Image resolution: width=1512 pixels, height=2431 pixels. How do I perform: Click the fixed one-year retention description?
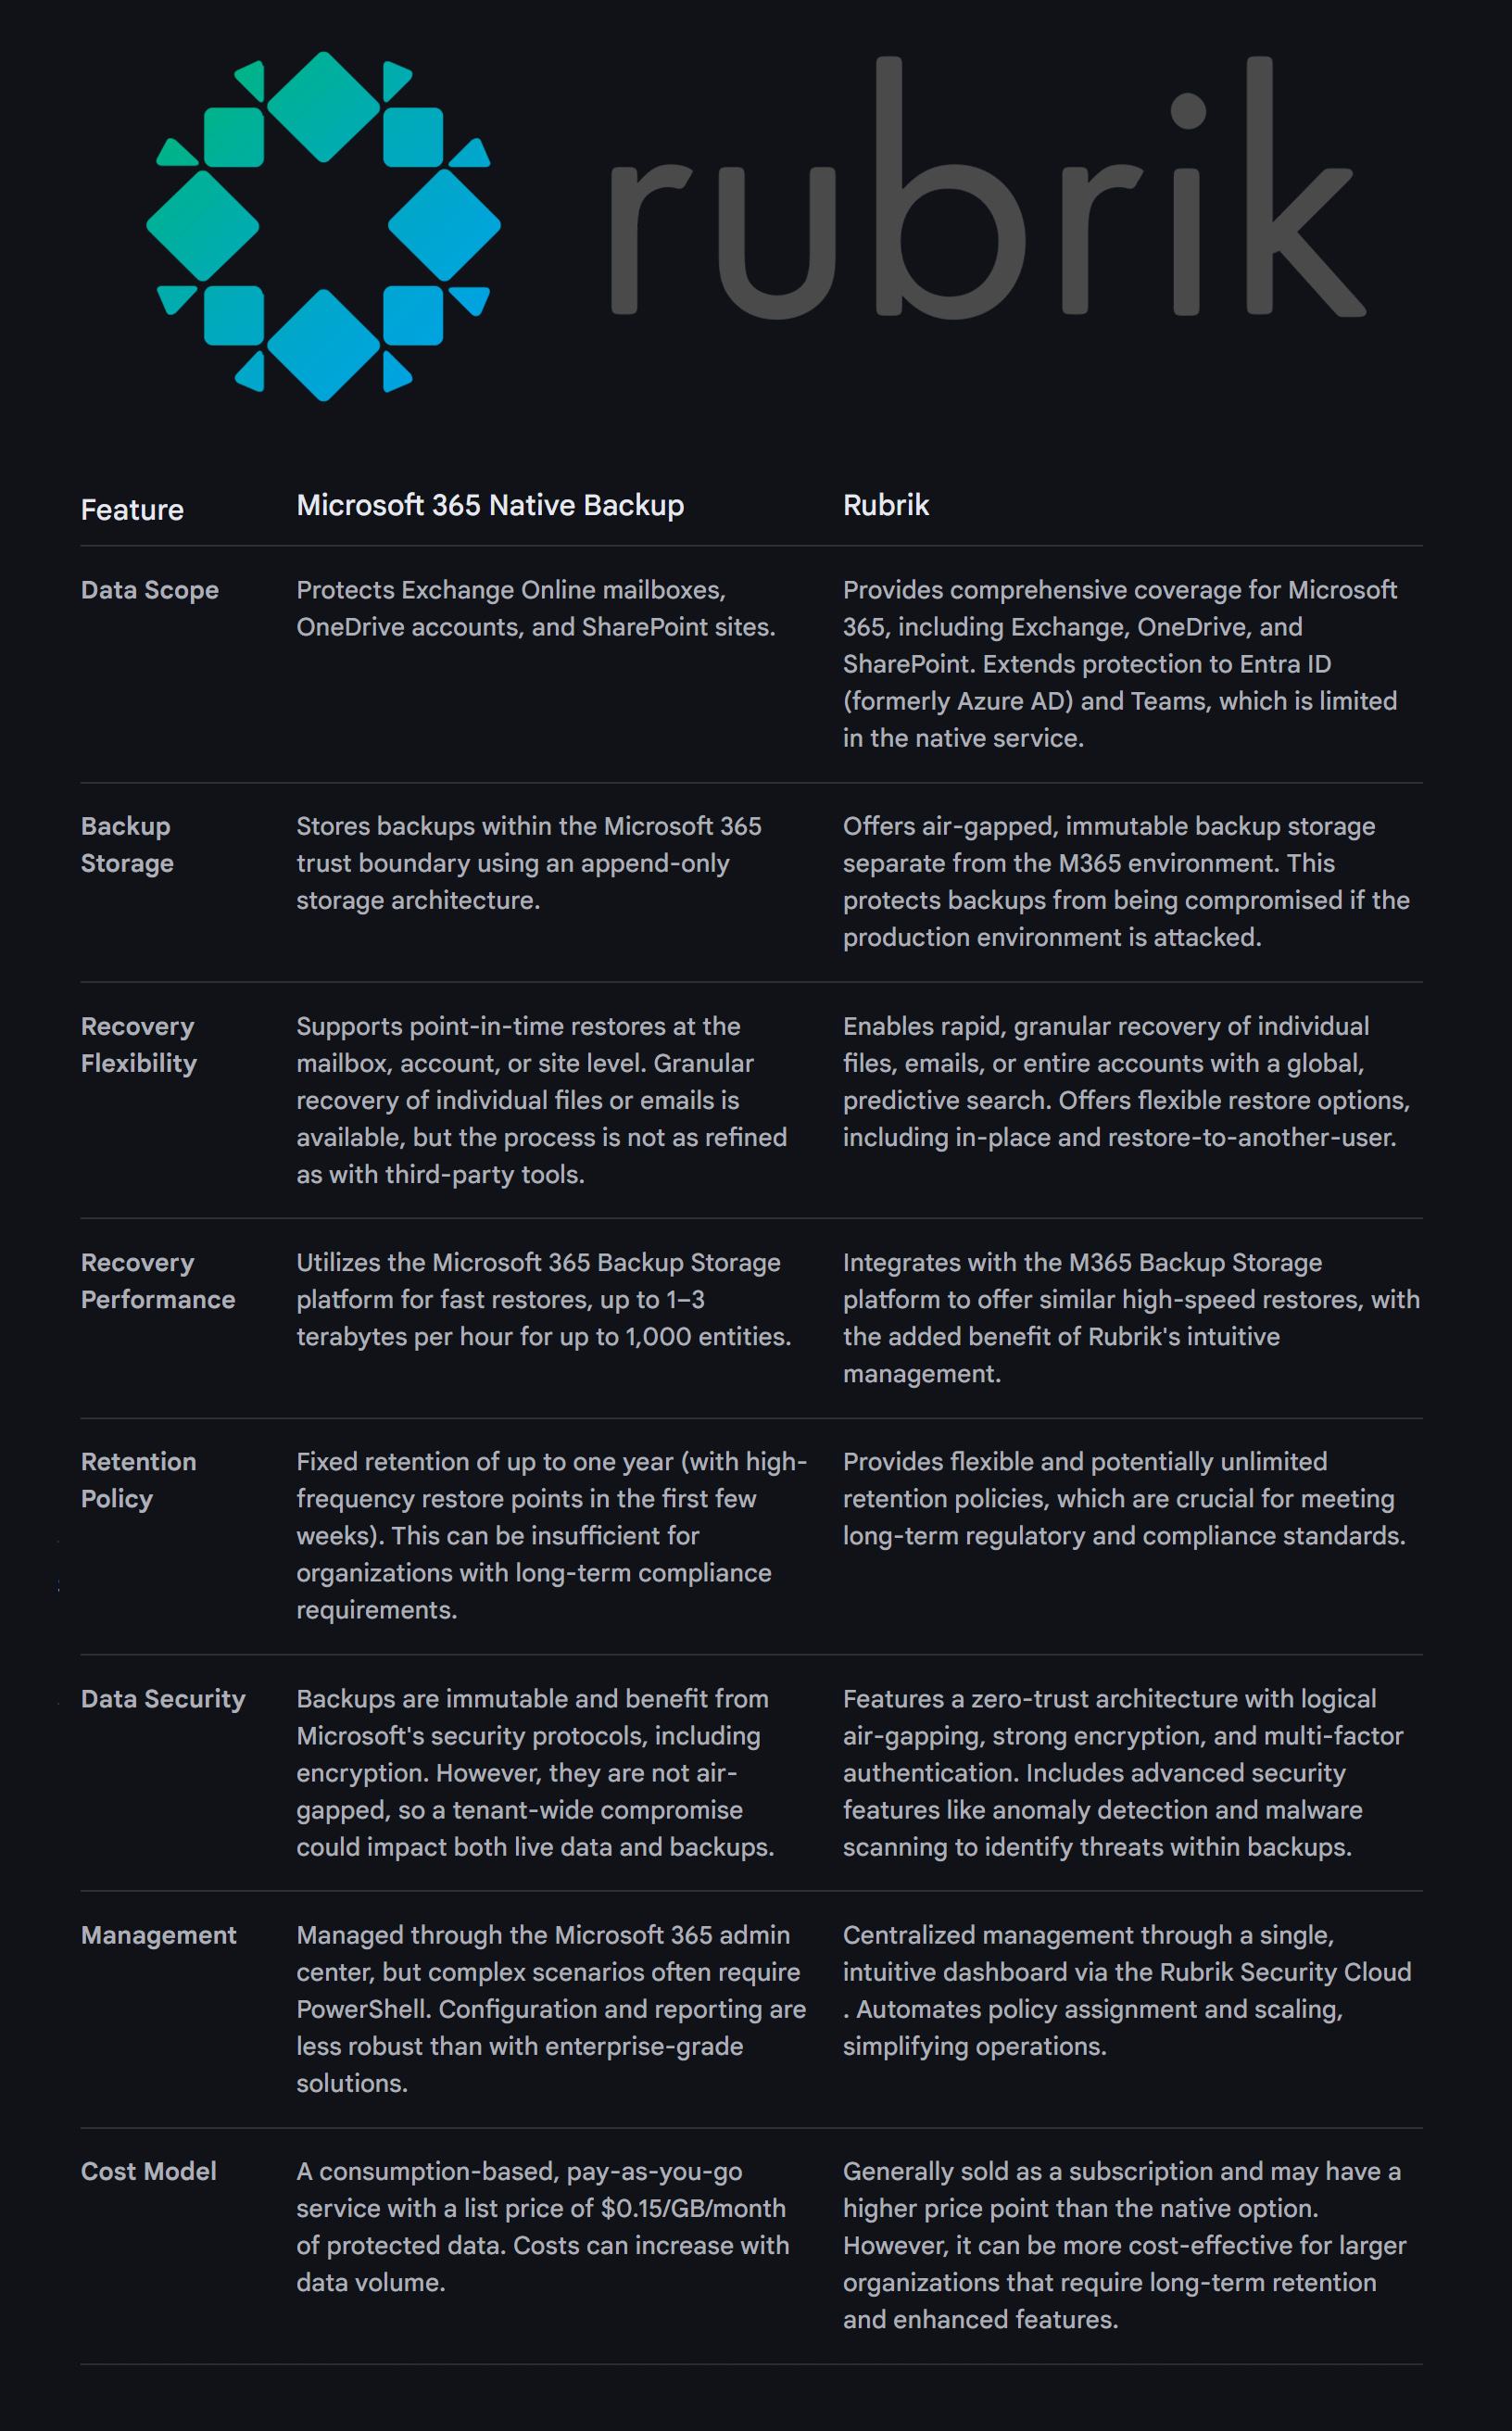(x=550, y=1535)
